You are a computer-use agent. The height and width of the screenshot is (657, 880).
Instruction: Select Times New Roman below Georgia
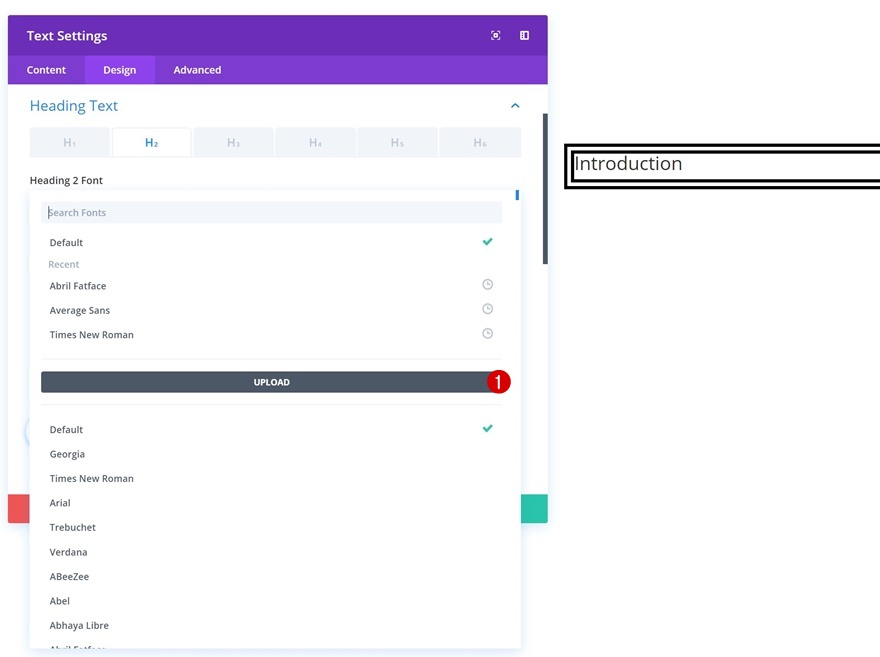[272, 479]
